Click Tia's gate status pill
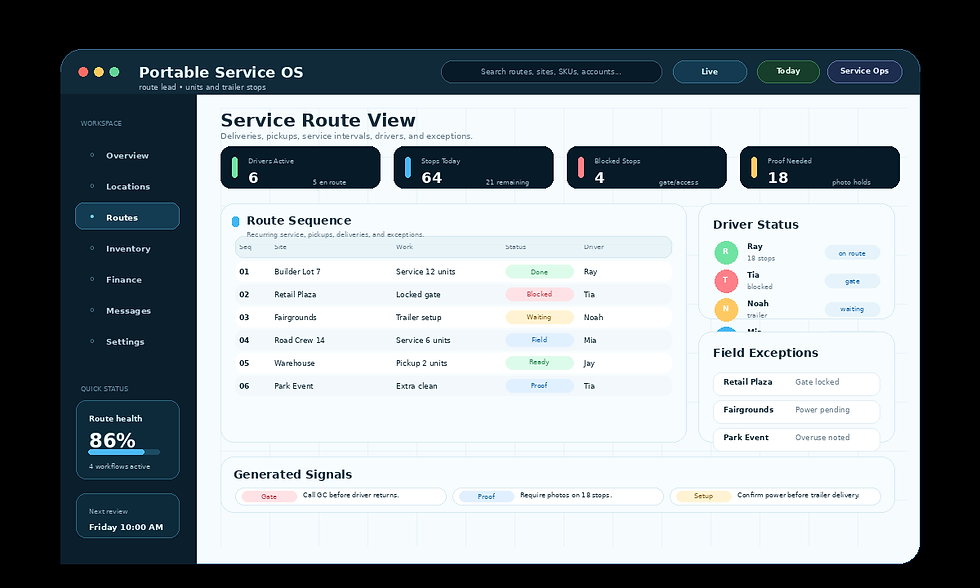 click(852, 281)
